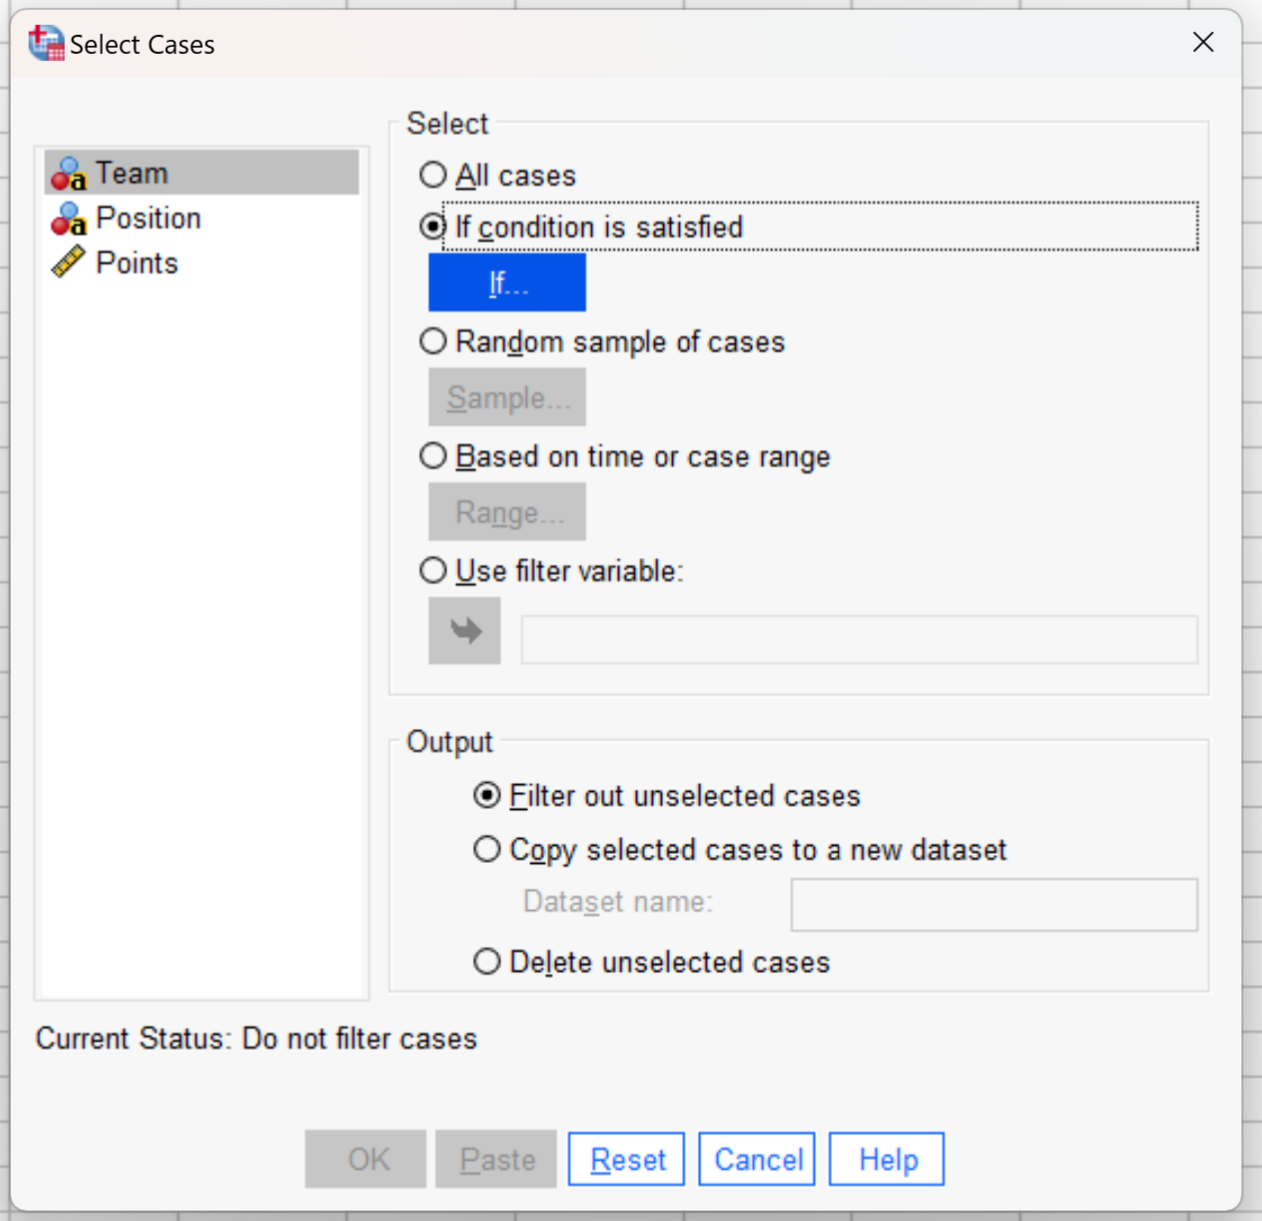Screen dimensions: 1262x1221
Task: Select the All cases option
Action: click(433, 174)
